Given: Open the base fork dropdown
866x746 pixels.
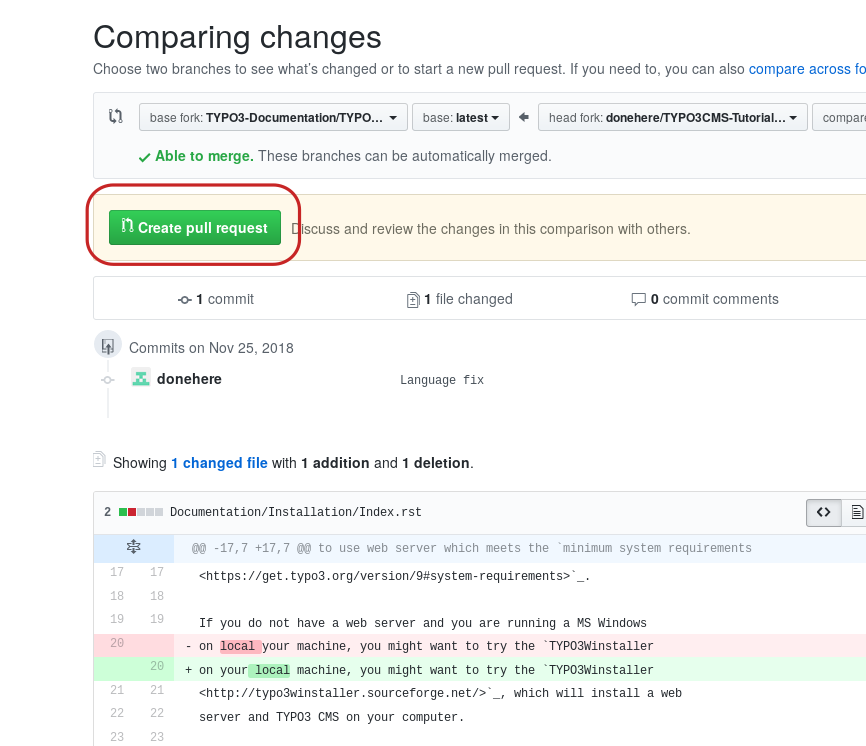Looking at the screenshot, I should pos(273,117).
